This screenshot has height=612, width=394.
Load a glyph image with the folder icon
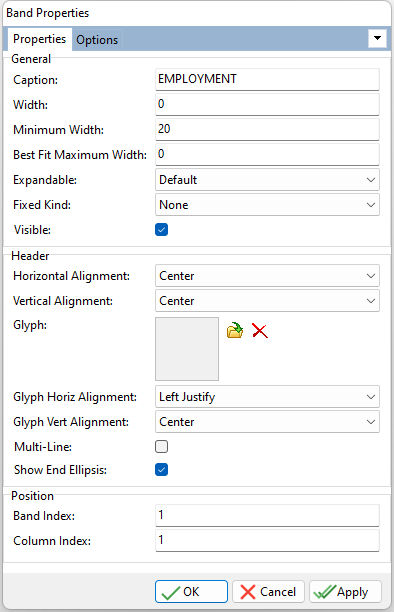(235, 331)
